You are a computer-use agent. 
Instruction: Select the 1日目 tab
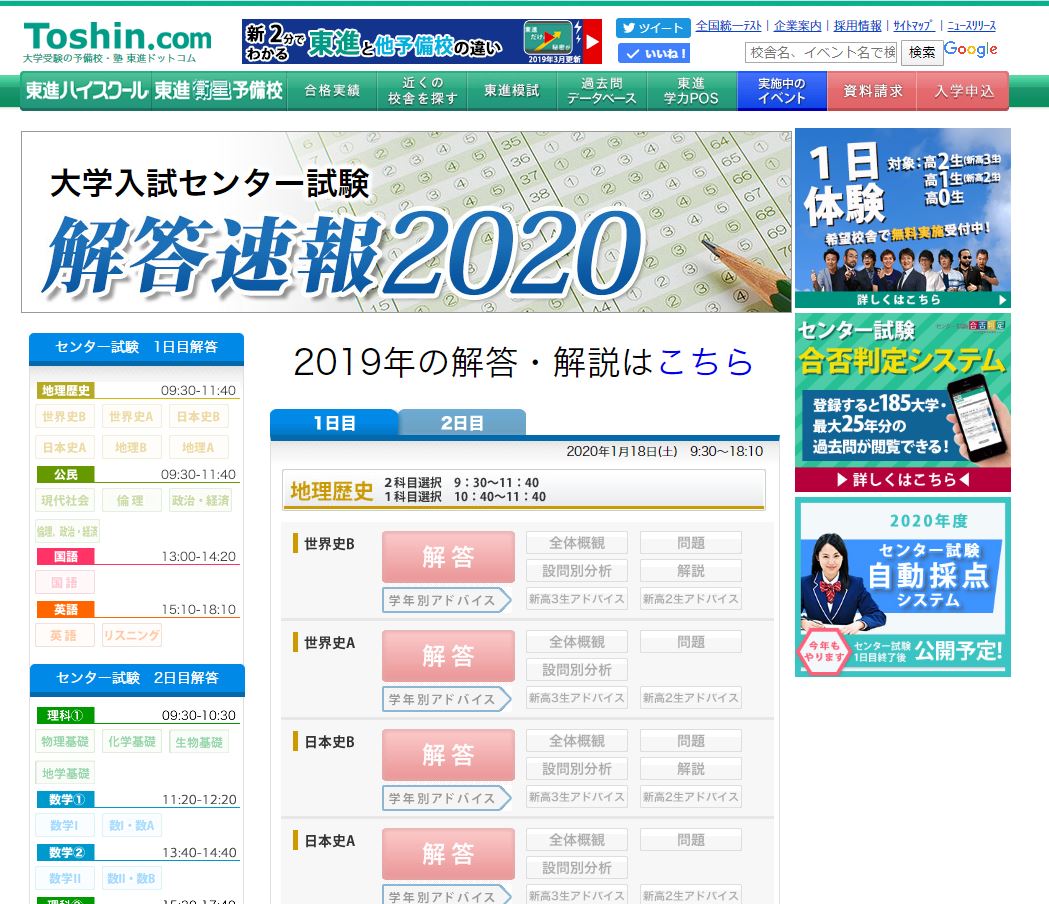[334, 423]
